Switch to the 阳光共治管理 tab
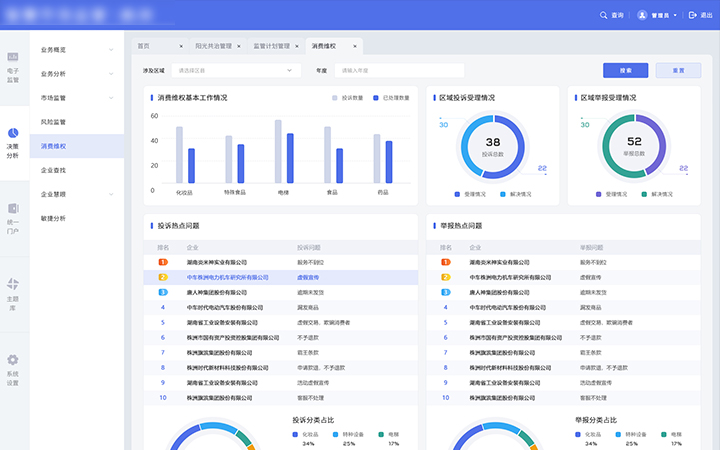This screenshot has height=450, width=720. point(212,46)
